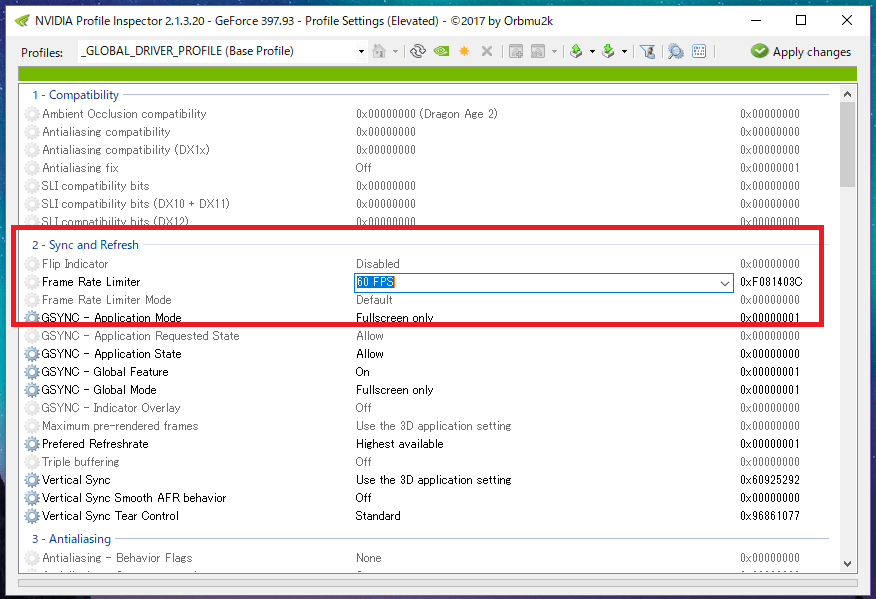
Task: Expand the arrow next to the home icon
Action: [x=395, y=51]
